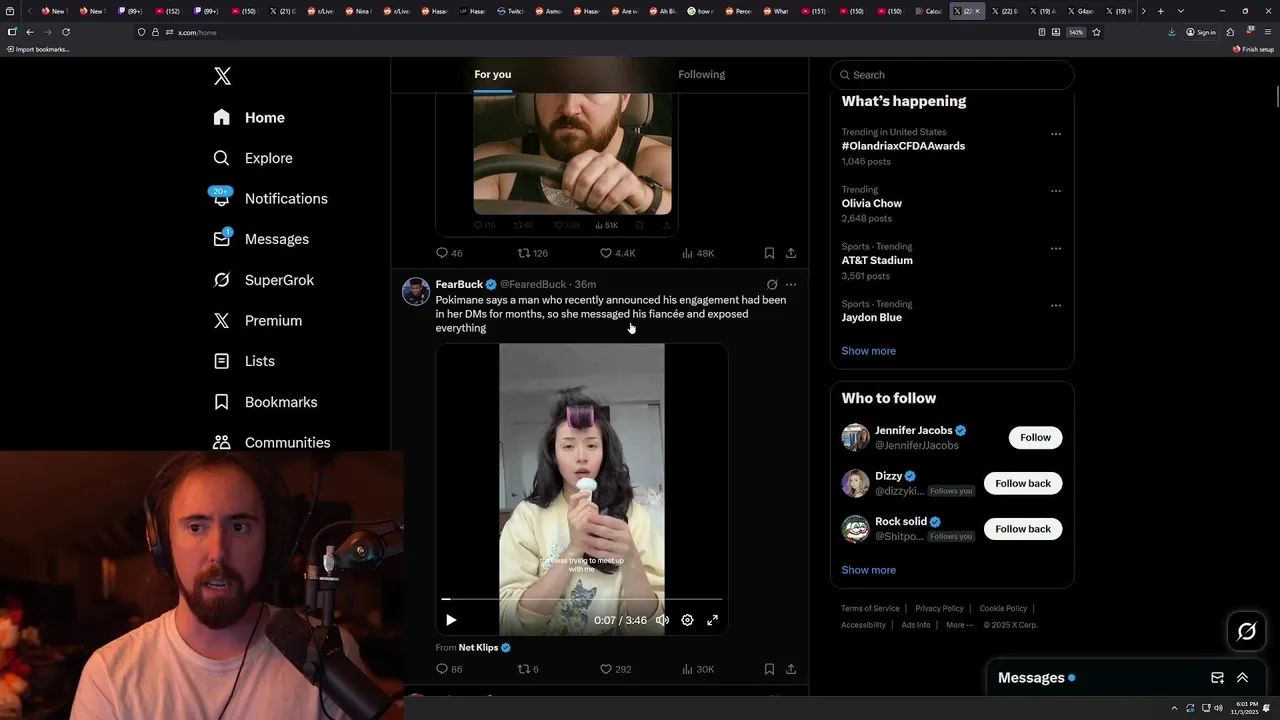The width and height of the screenshot is (1280, 720).
Task: Click the video progress bar
Action: (x=582, y=599)
